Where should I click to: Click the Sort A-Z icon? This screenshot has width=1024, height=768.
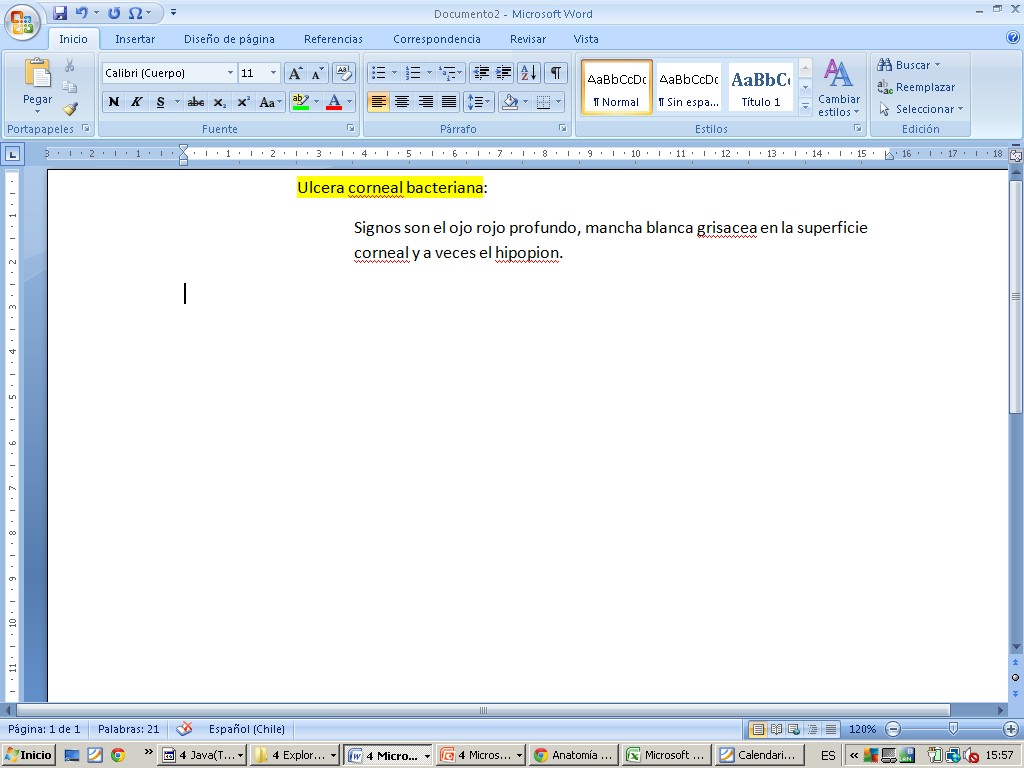[x=529, y=73]
